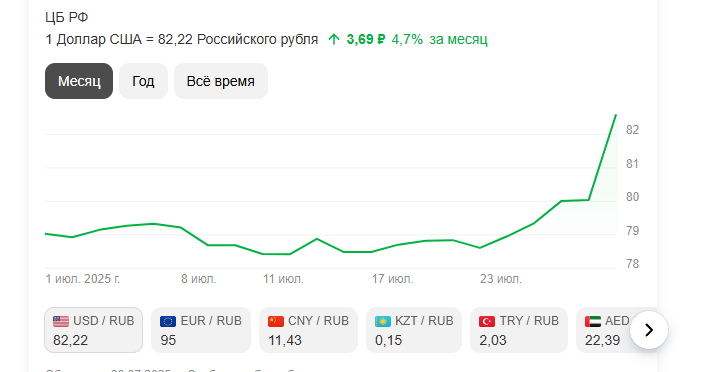Click the US flag icon
The height and width of the screenshot is (372, 728).
click(x=61, y=321)
